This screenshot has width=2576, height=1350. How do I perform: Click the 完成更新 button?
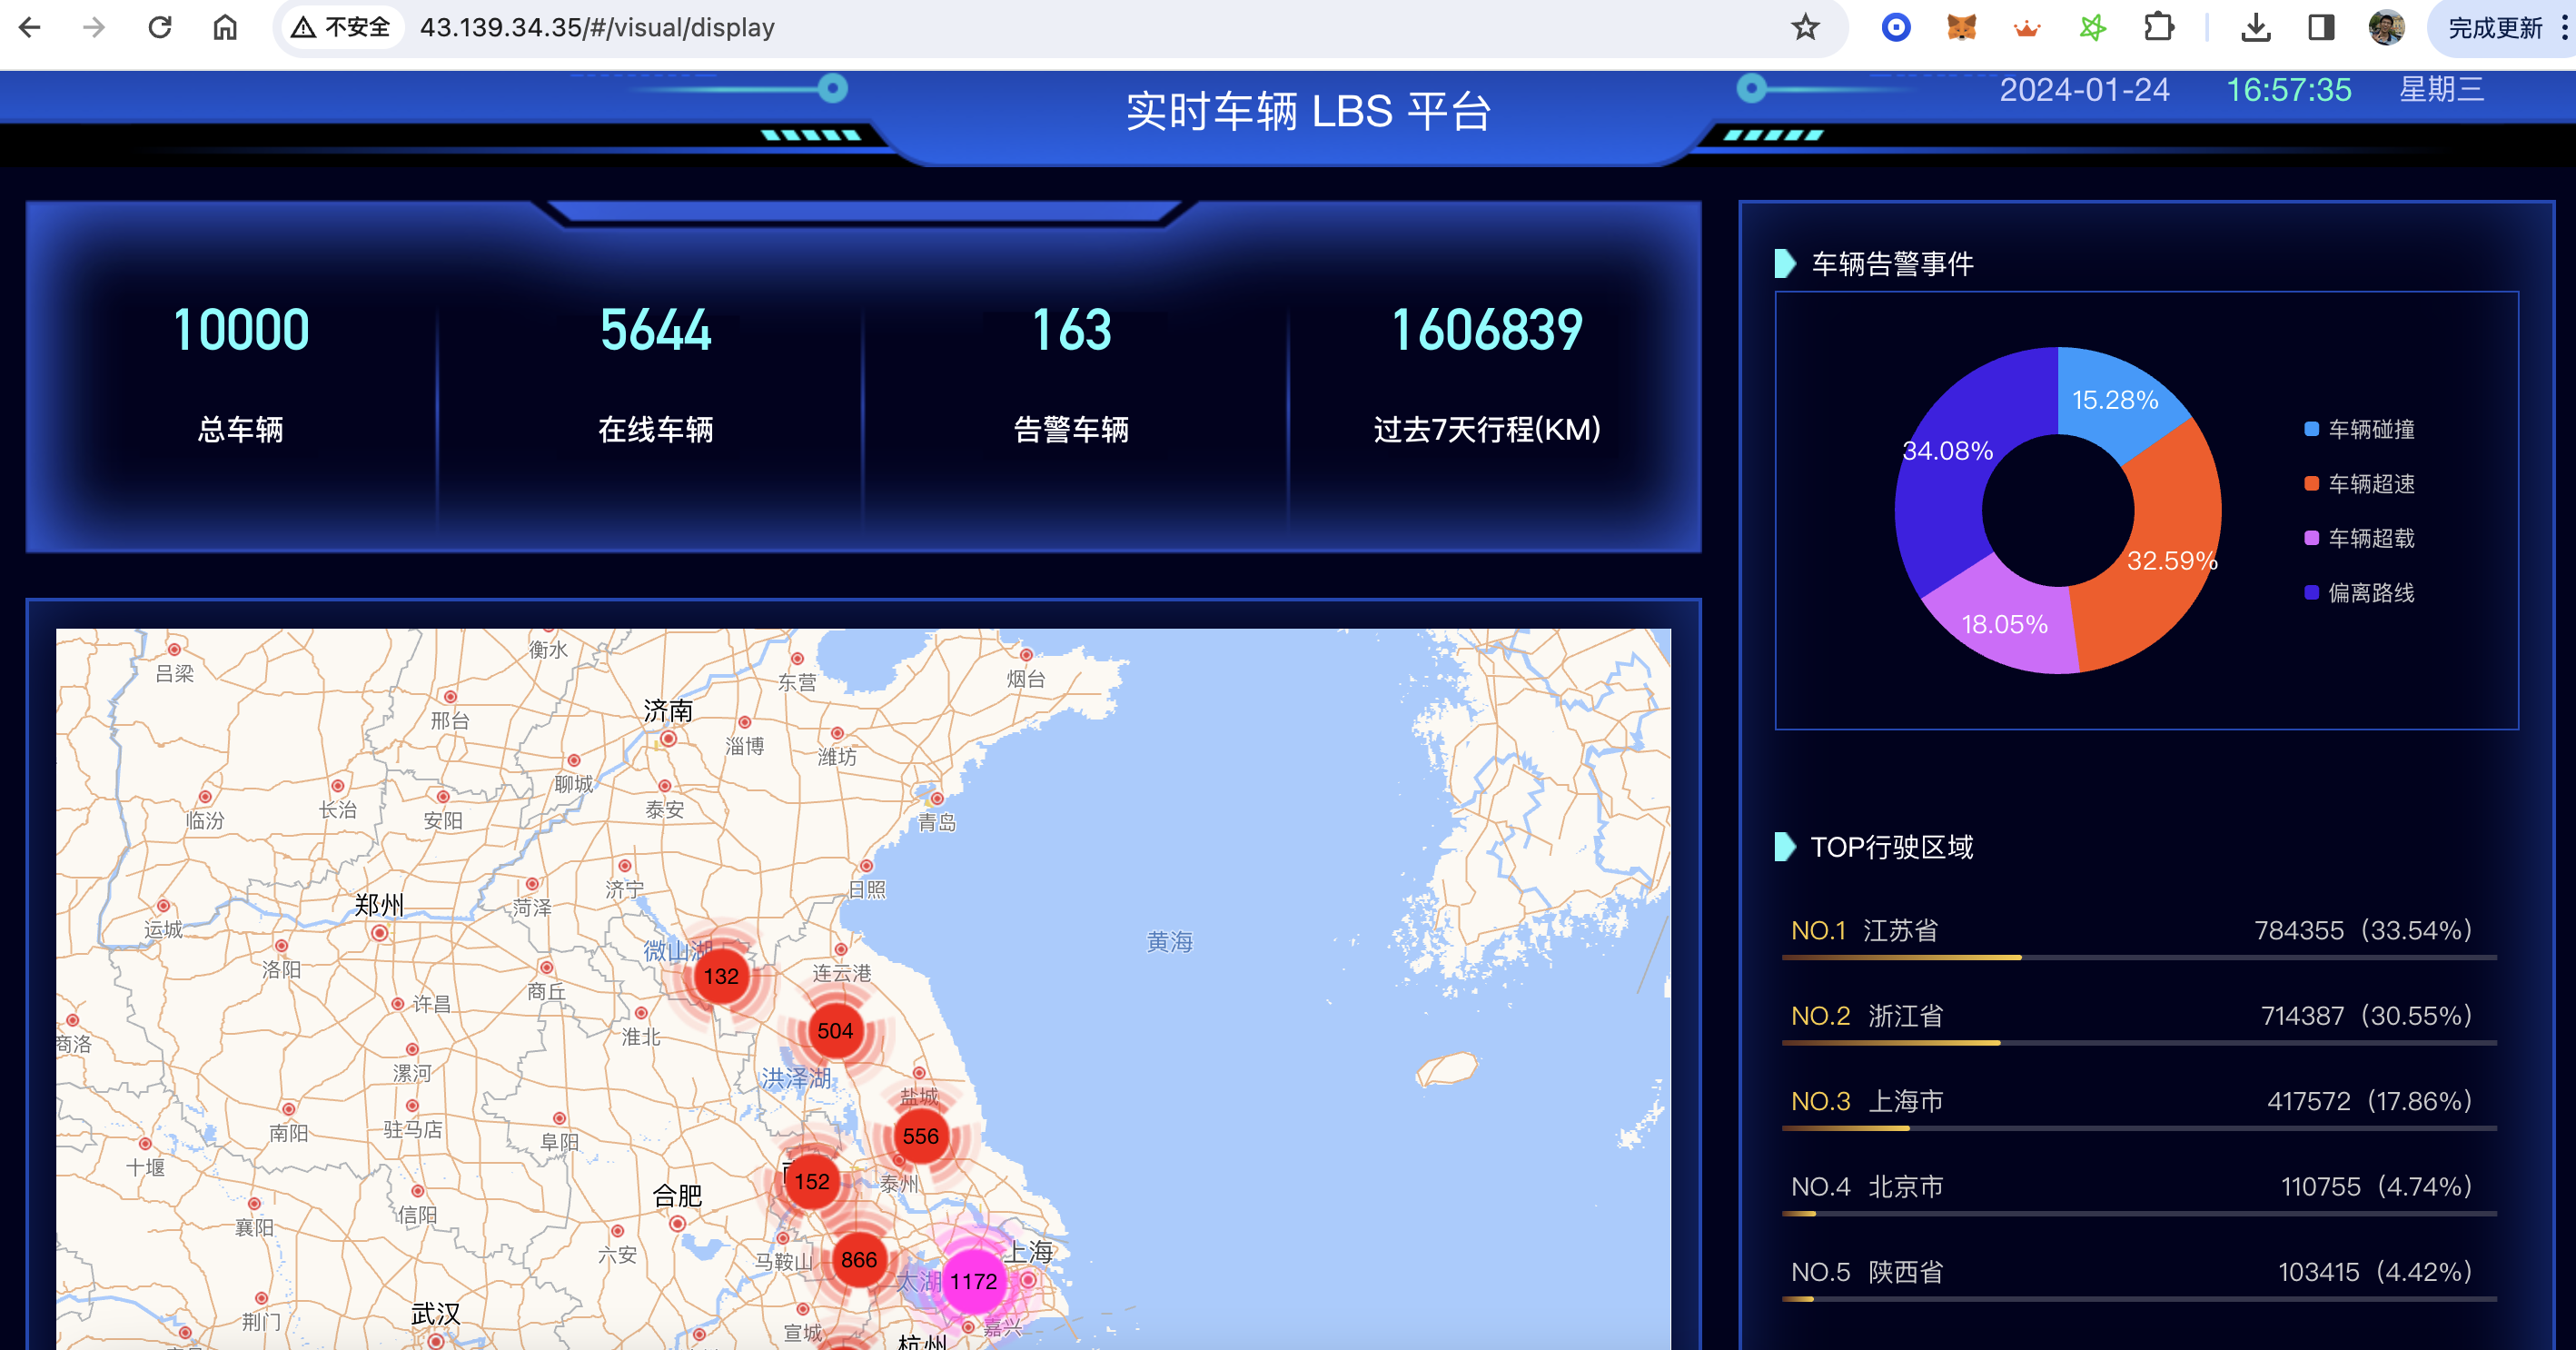coord(2494,28)
